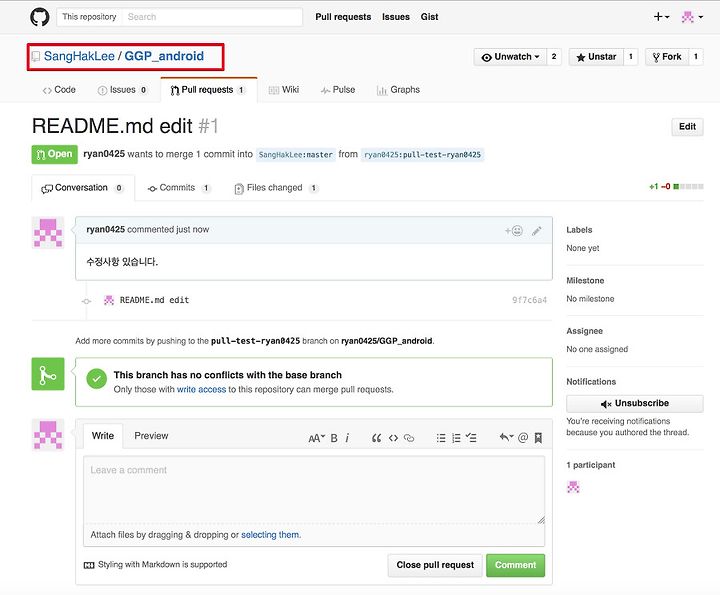Click the ryan0425 author name in merge line
Screen dimensions: 720x595
104,154
